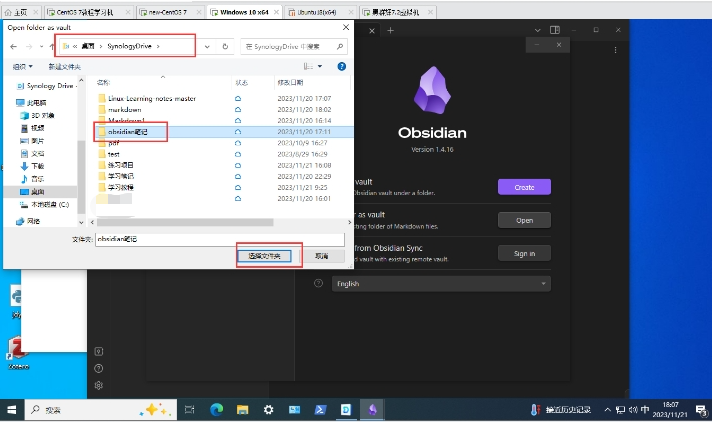Click the Obsidian logo in the launcher
Viewport: 712px width, 422px height.
pyautogui.click(x=432, y=89)
